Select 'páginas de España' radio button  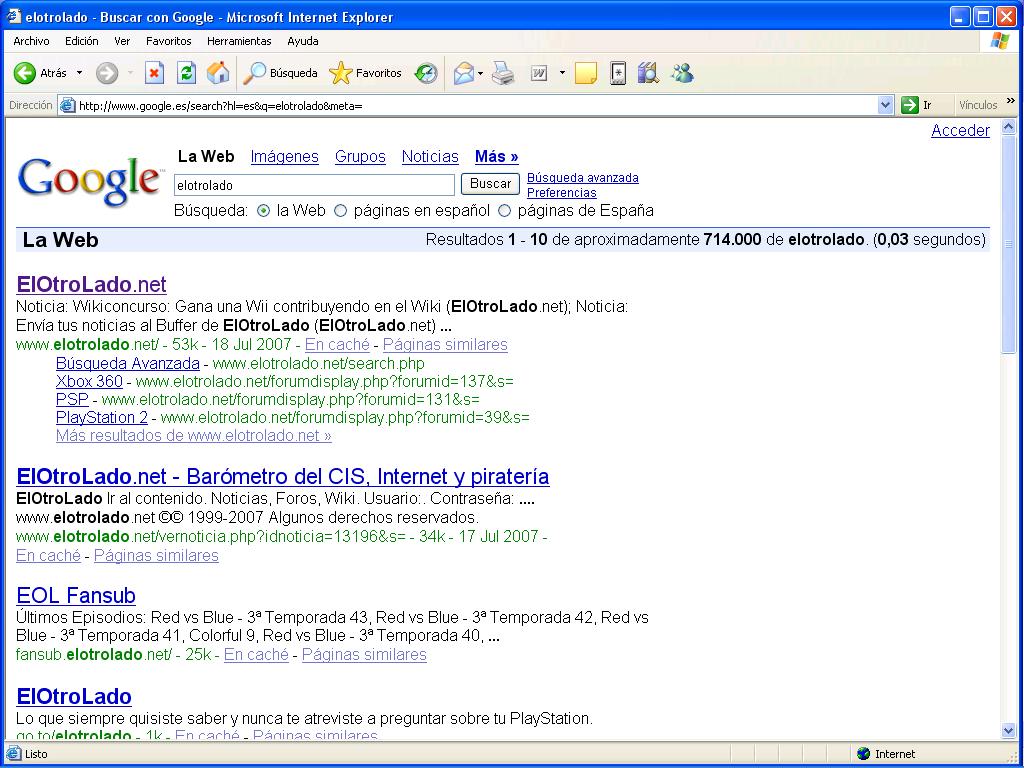505,211
